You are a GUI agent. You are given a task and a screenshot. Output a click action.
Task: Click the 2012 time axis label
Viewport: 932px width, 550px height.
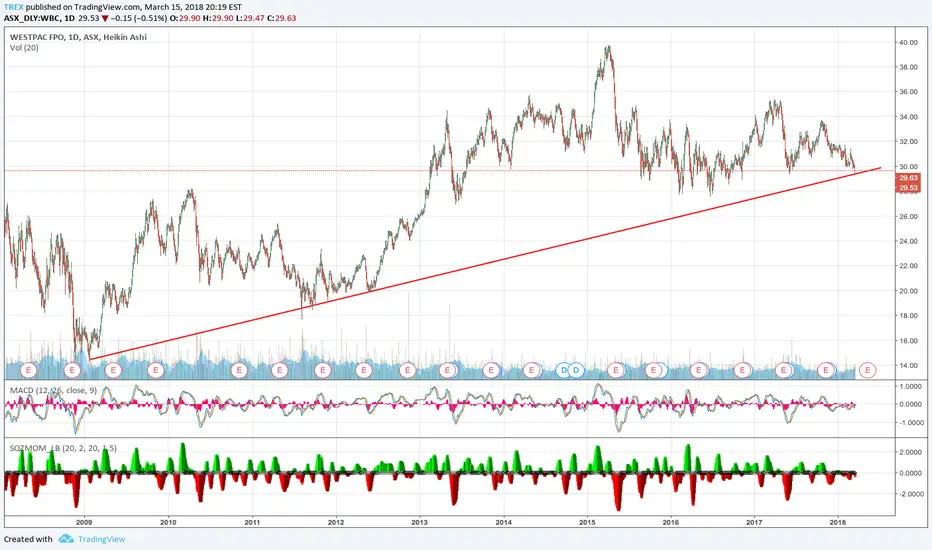(336, 523)
